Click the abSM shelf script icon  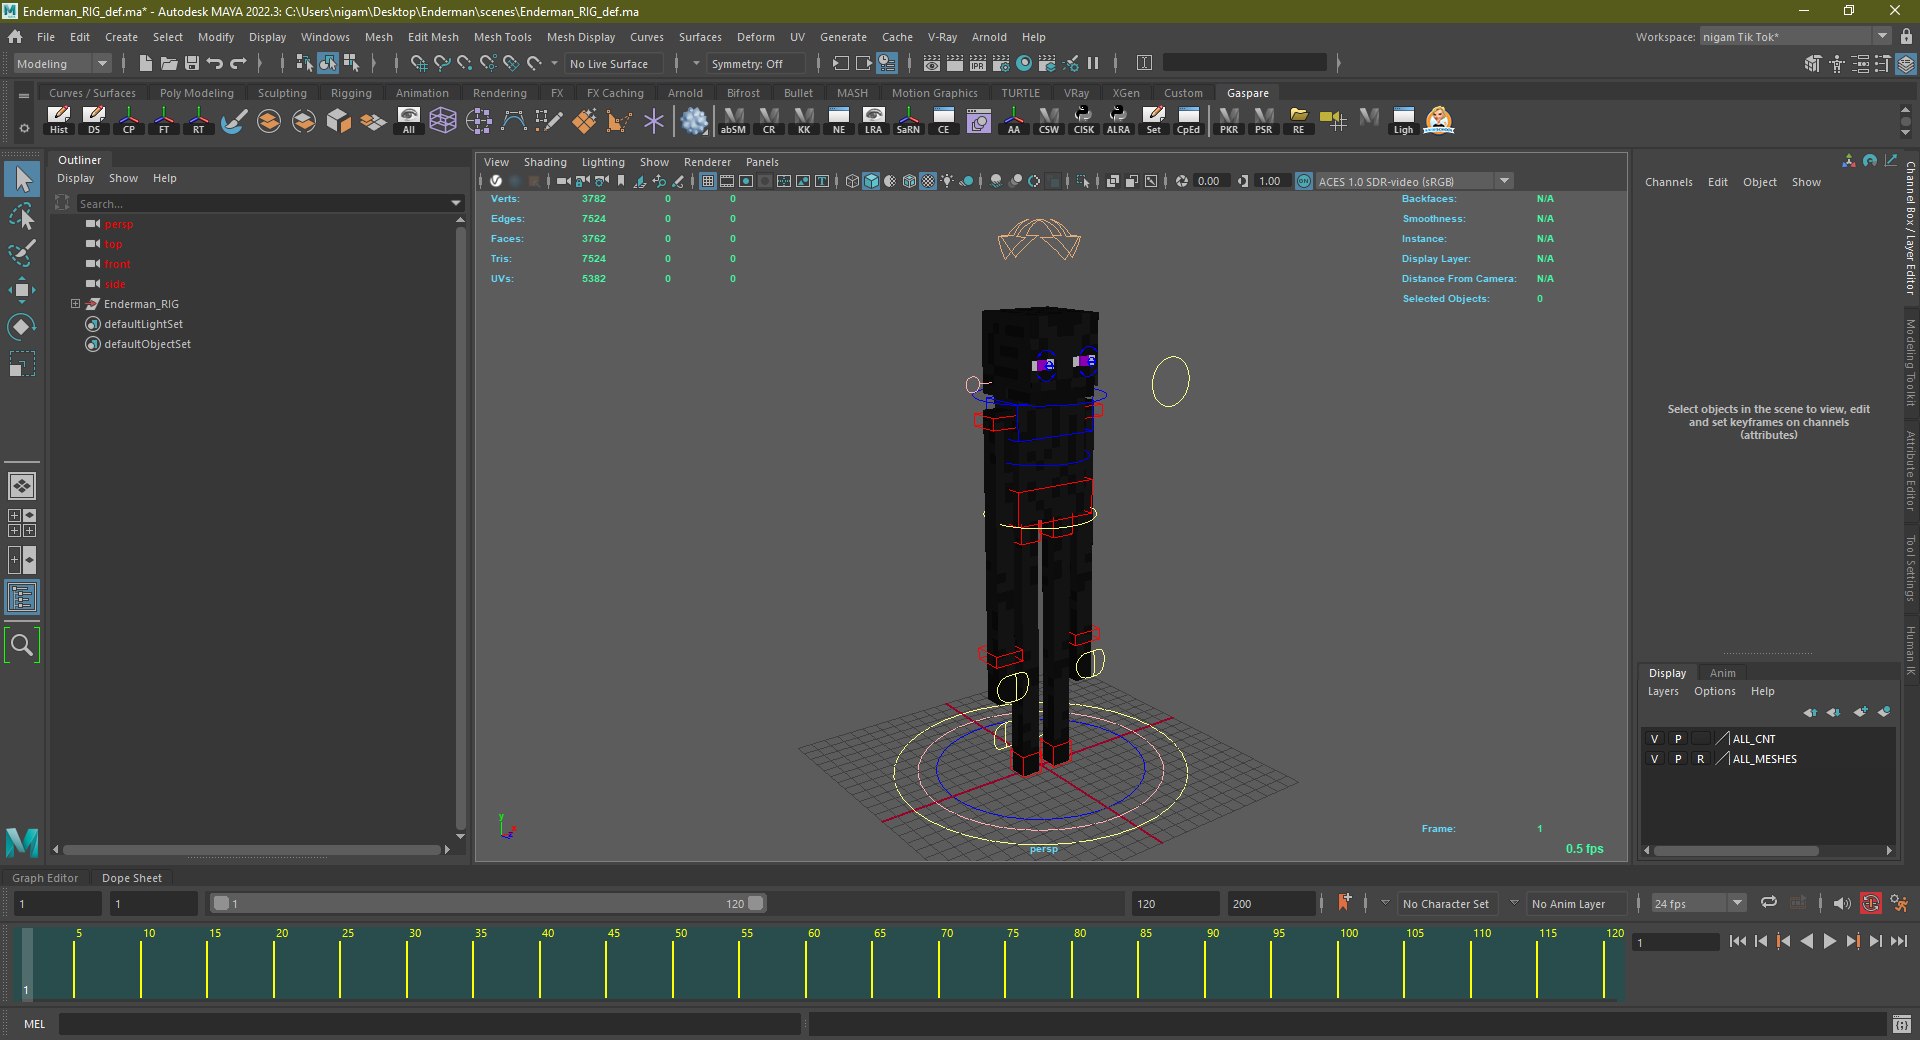tap(733, 120)
